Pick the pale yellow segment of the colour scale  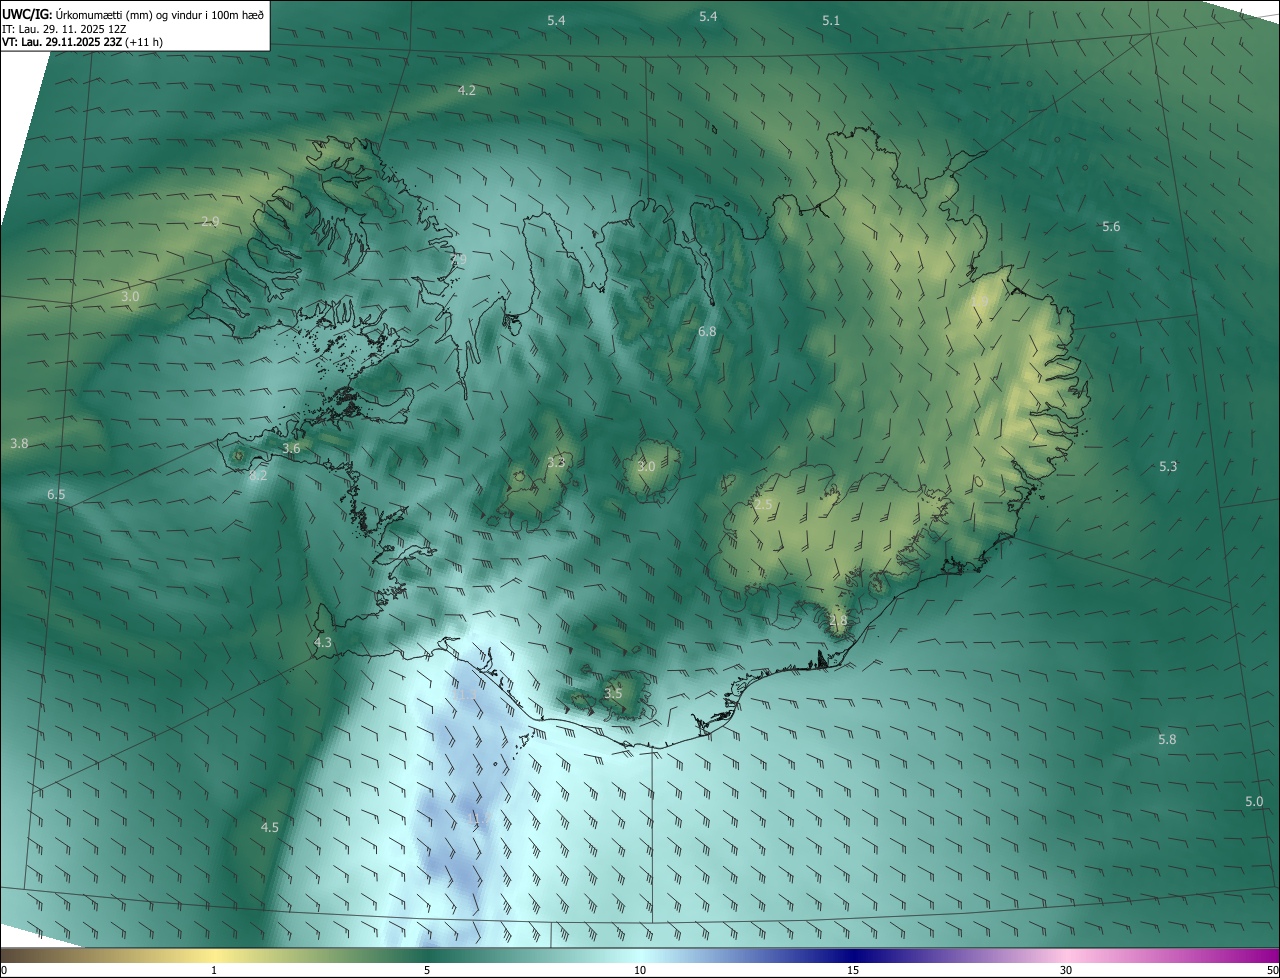coord(214,956)
